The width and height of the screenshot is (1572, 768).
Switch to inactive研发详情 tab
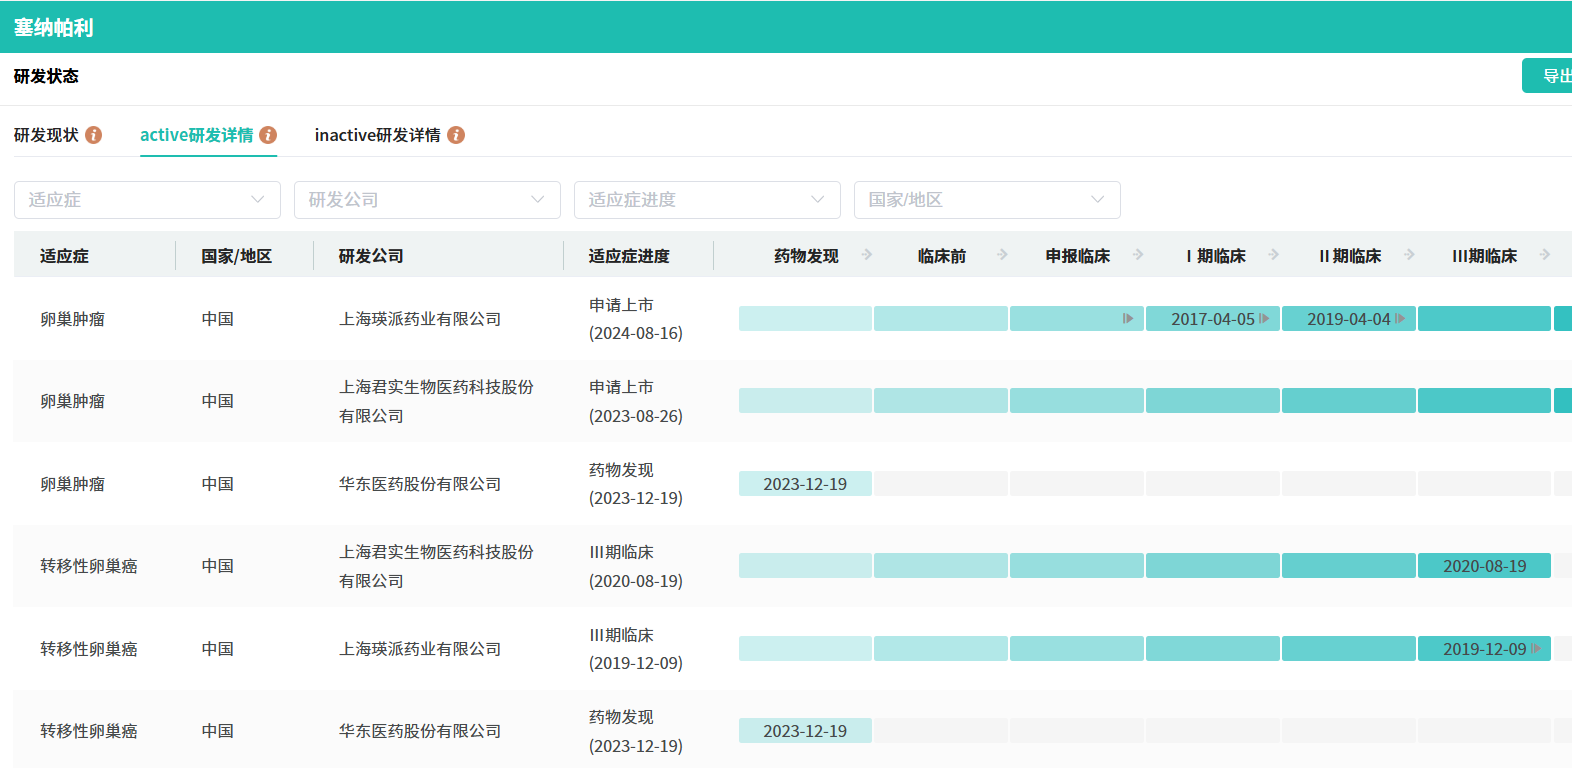point(377,135)
